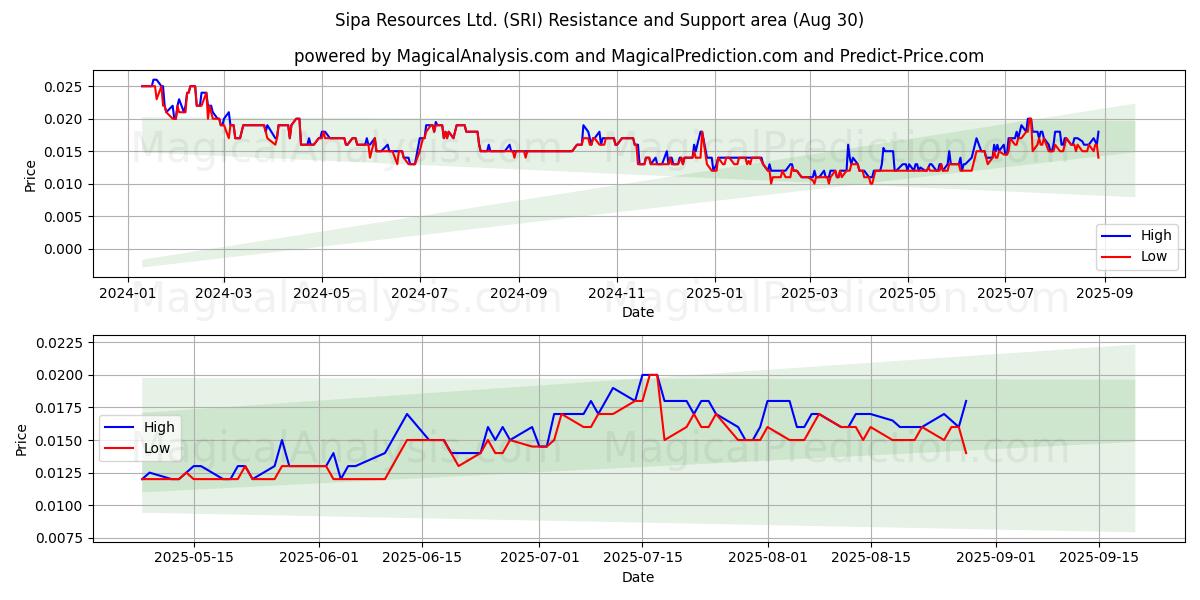Click the top chart's '2024-01' axis label

(128, 293)
